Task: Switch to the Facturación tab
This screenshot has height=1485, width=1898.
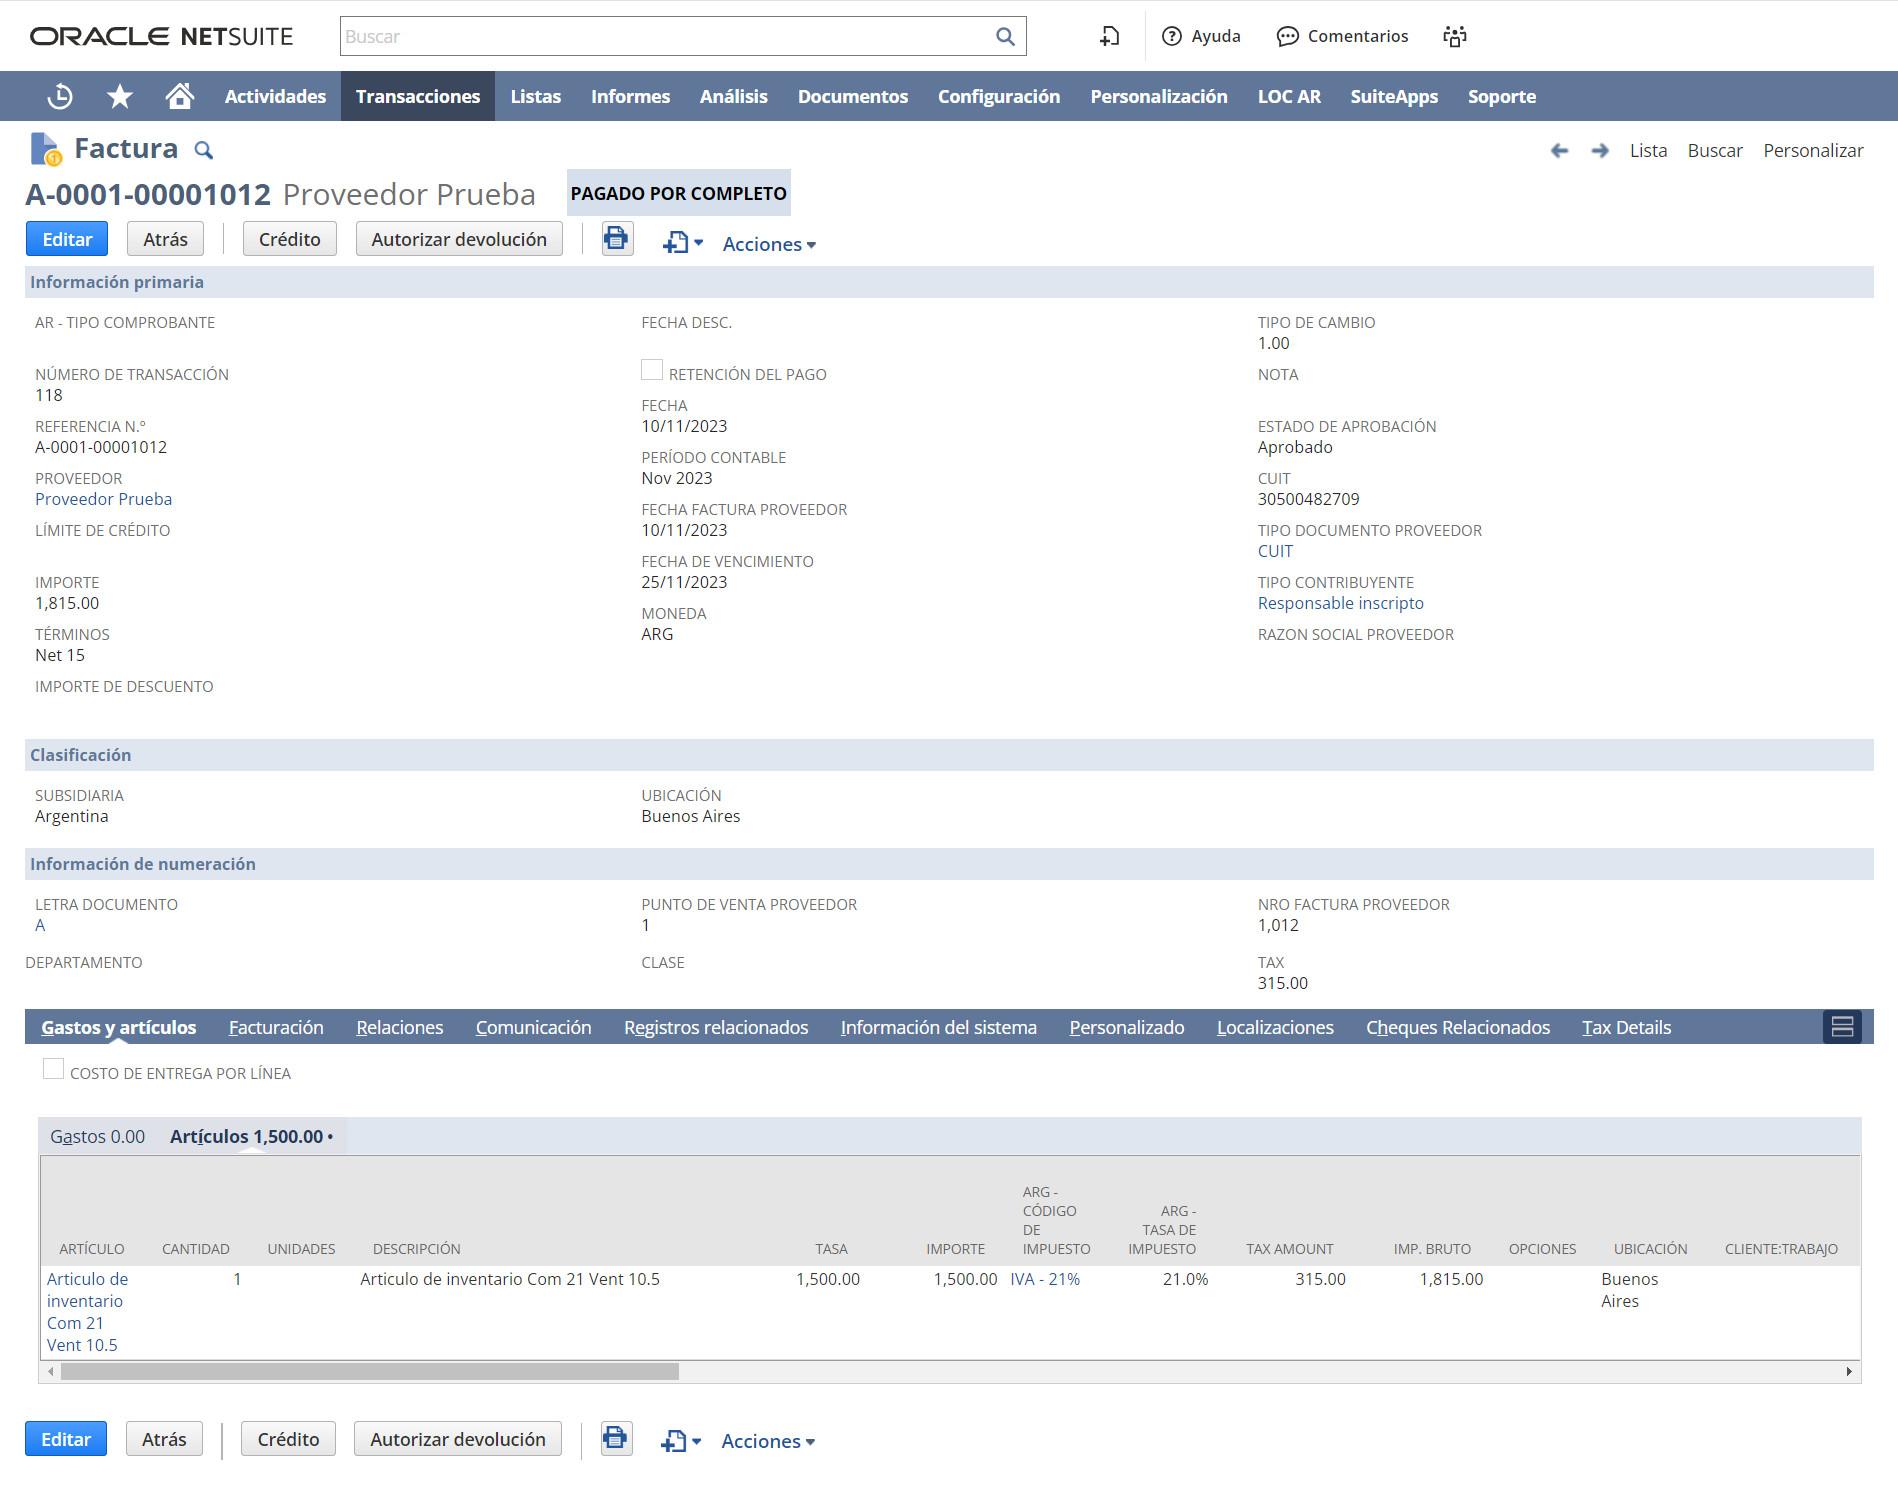Action: click(276, 1027)
